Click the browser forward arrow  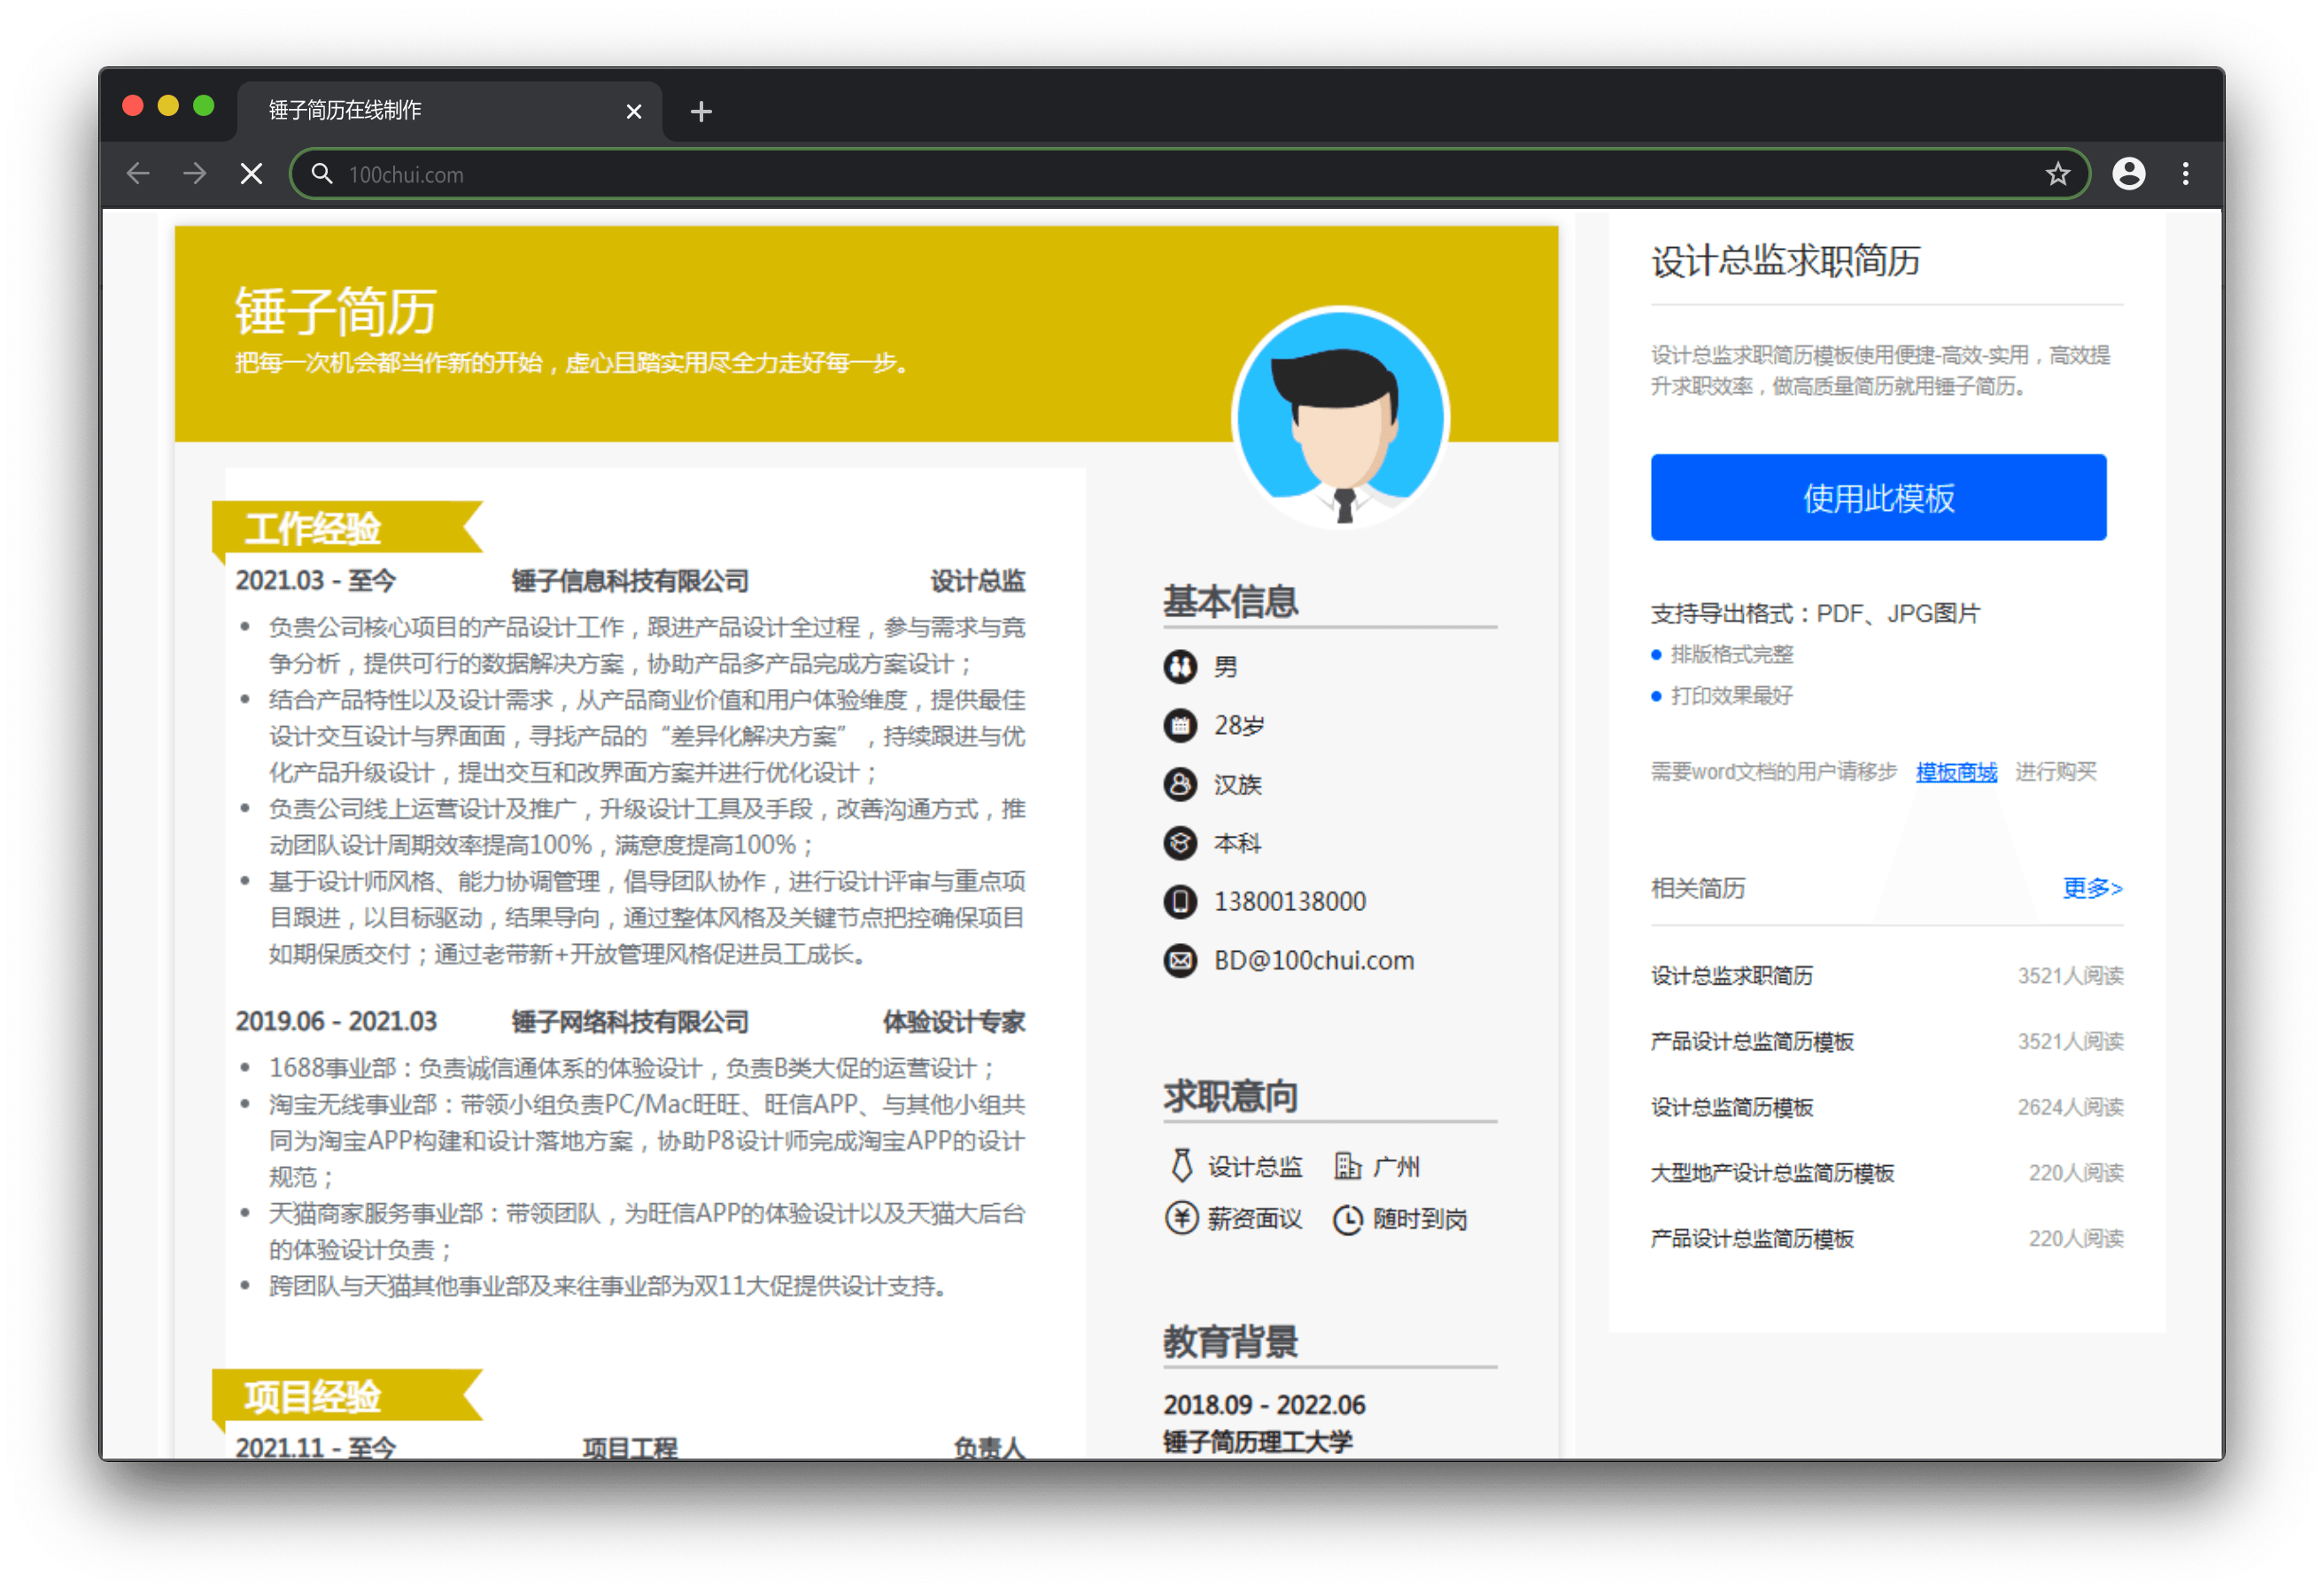click(x=195, y=174)
